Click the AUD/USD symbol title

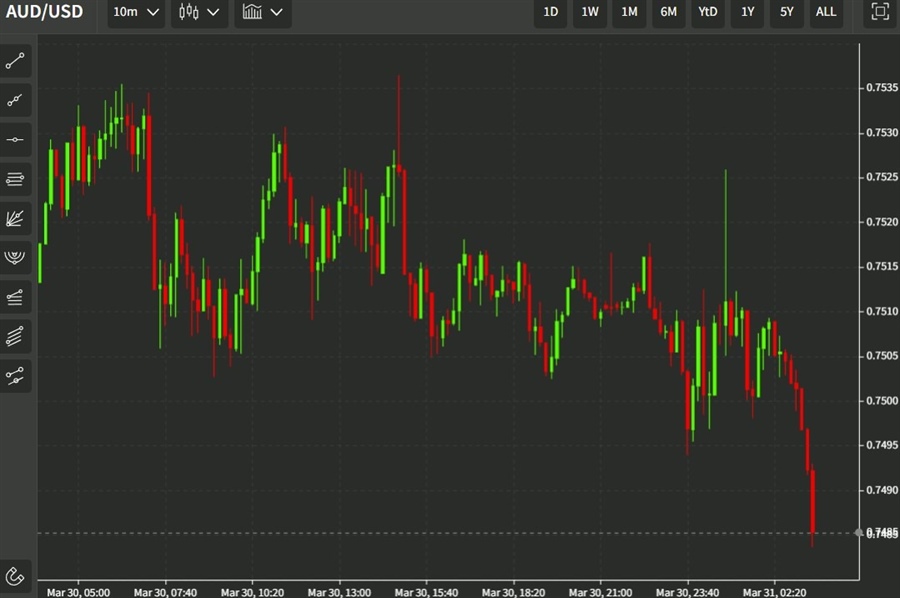(44, 11)
